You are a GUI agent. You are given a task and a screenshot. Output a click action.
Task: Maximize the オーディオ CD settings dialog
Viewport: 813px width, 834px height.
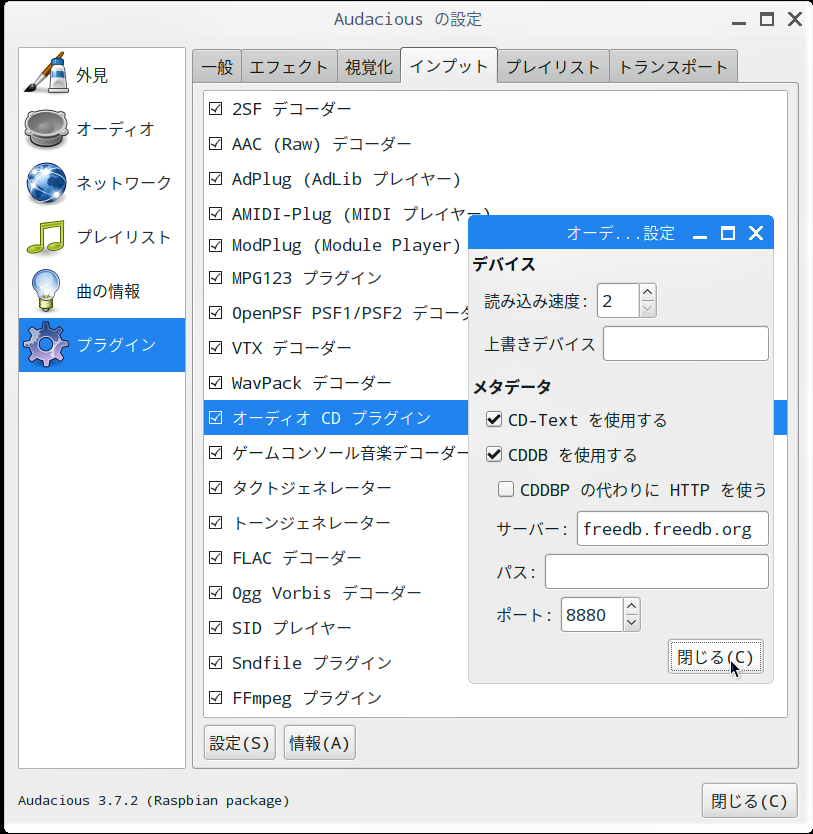point(728,233)
